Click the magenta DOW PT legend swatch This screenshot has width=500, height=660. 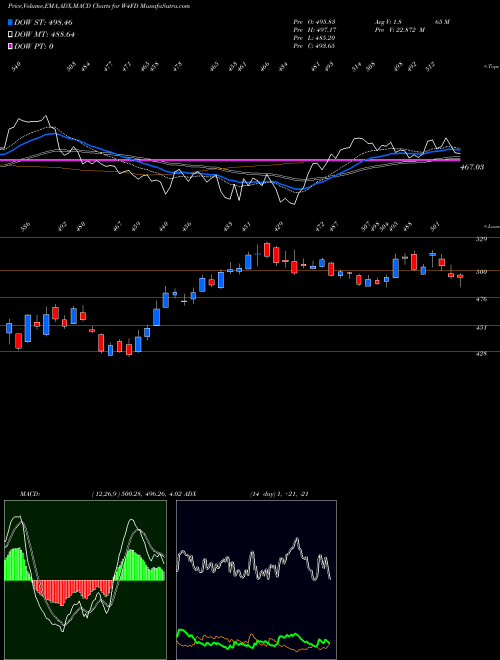pyautogui.click(x=10, y=46)
